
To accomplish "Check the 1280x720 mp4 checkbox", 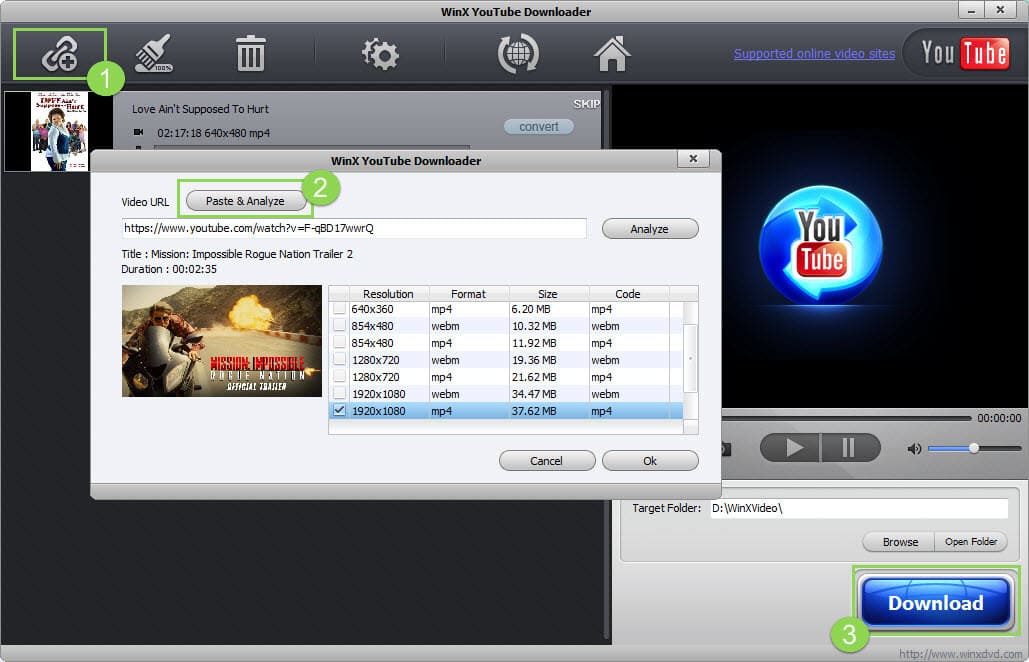I will 339,377.
